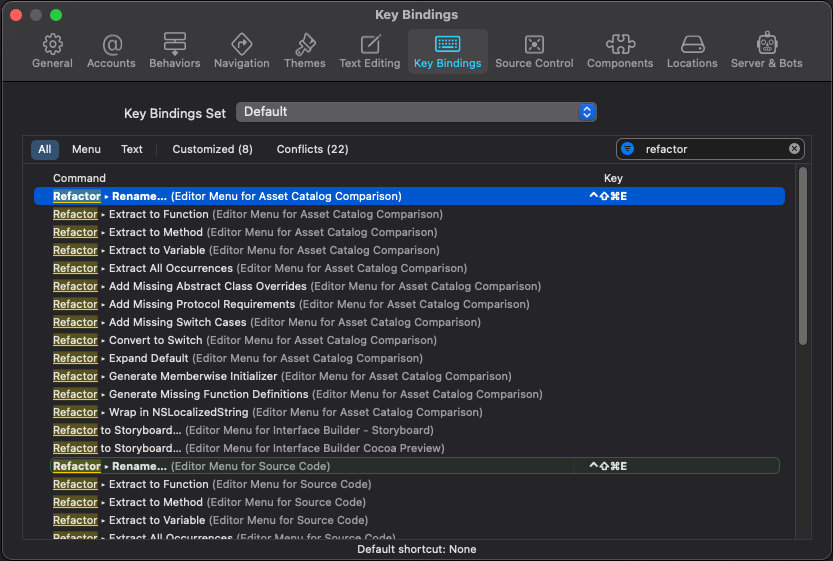Image resolution: width=833 pixels, height=561 pixels.
Task: Select Extract to Variable Source Code row
Action: point(409,520)
